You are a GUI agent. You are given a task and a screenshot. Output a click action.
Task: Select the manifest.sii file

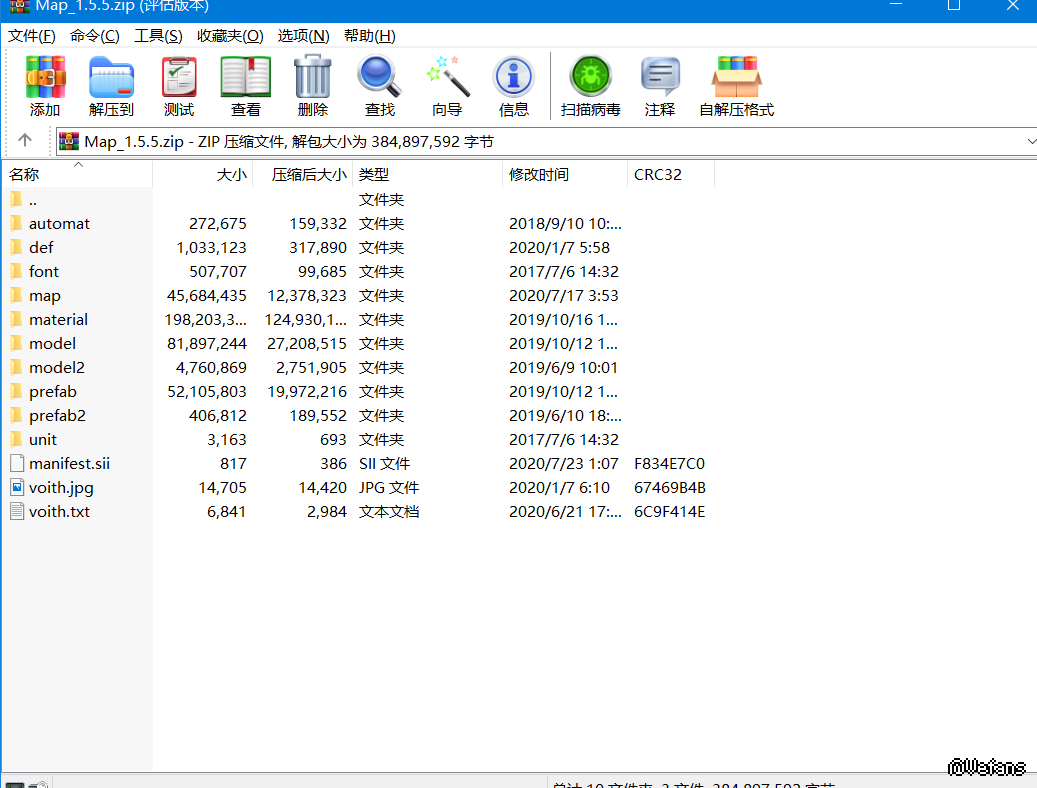click(x=69, y=464)
